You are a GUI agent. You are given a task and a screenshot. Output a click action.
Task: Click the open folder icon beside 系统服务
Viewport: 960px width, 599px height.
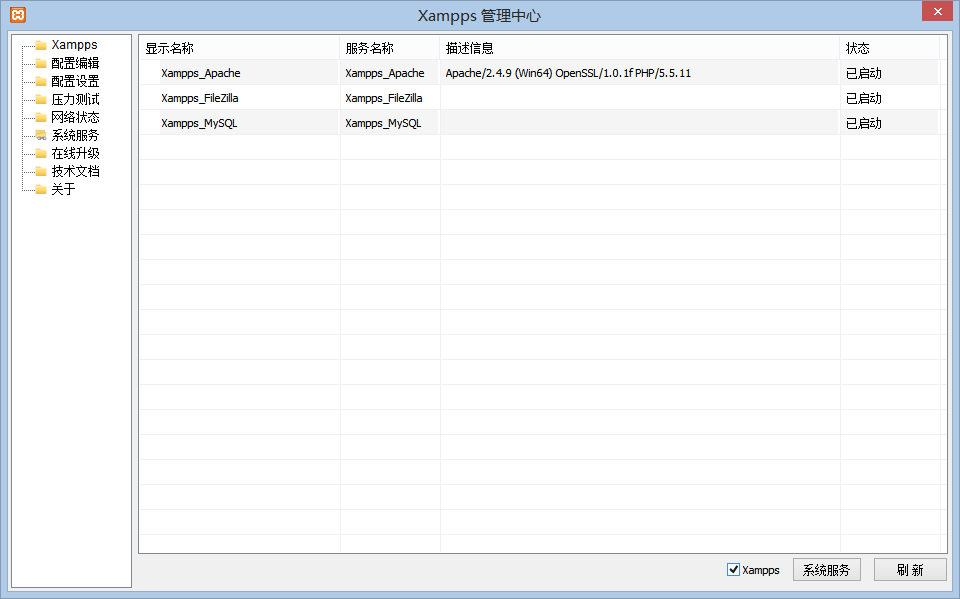click(41, 135)
